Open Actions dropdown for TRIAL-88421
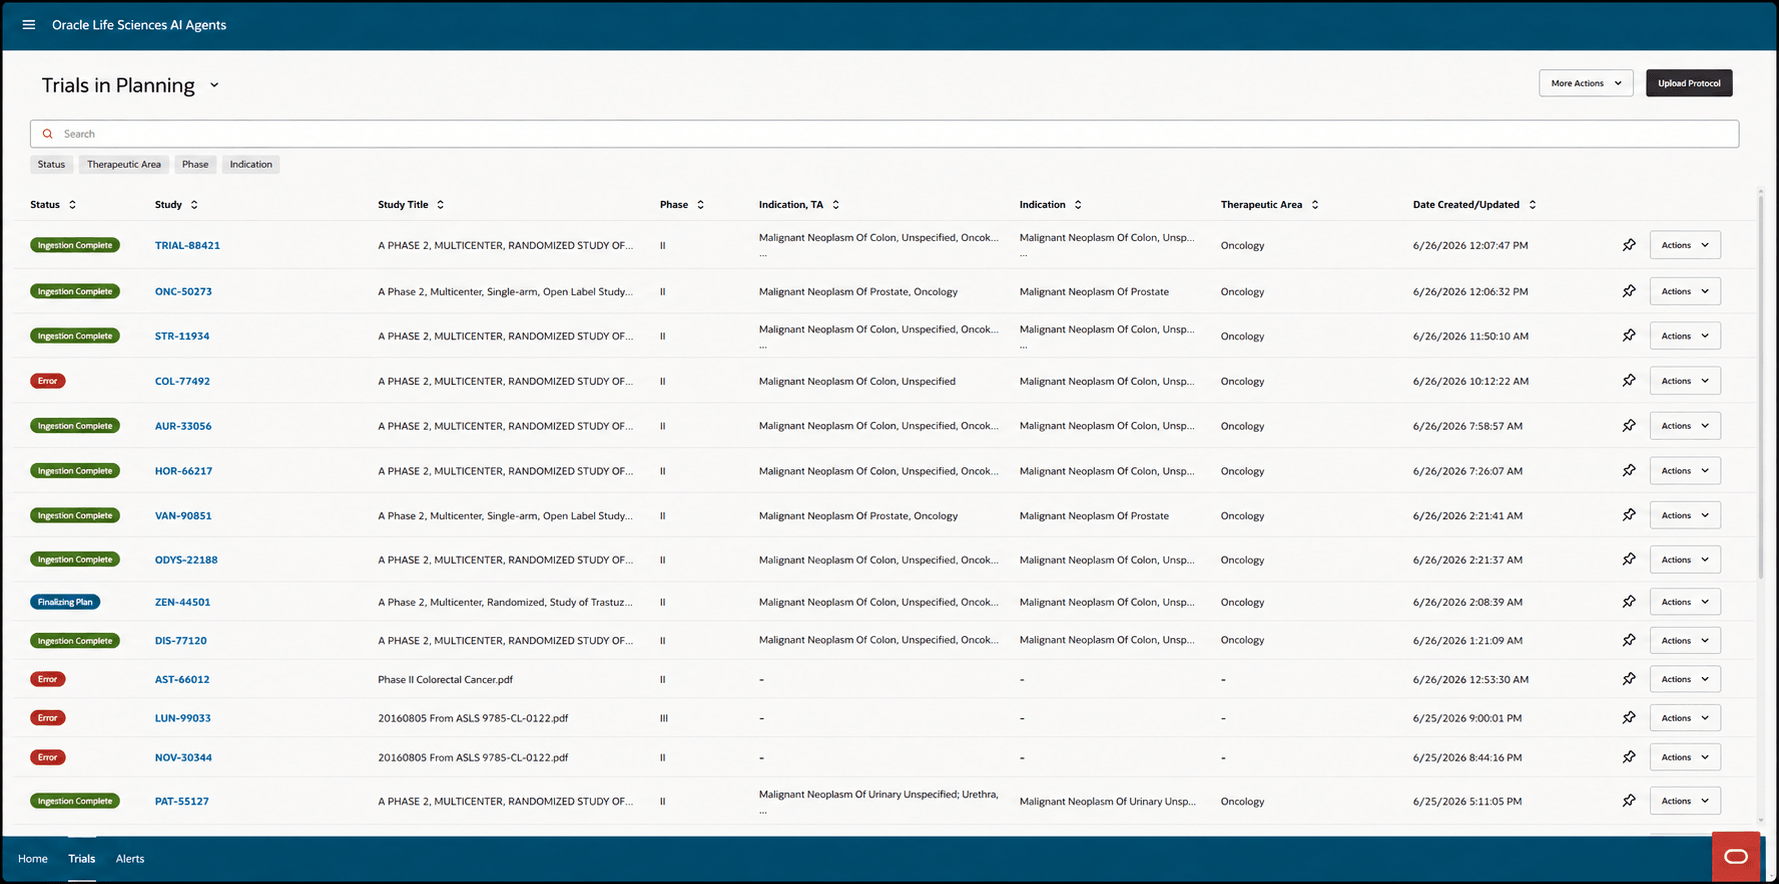 click(1685, 245)
